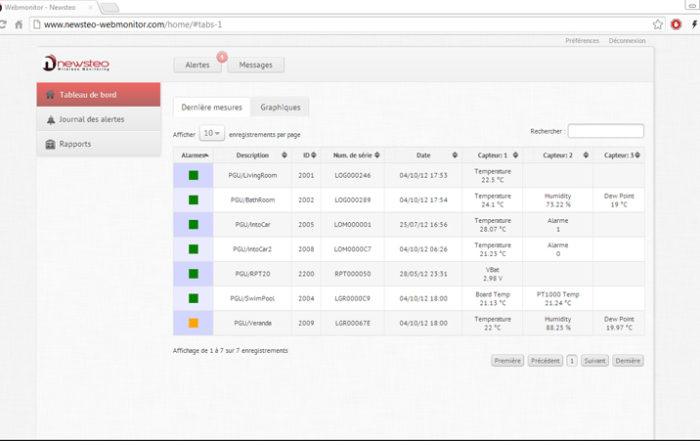Click the building icon beside Rapports
Screen dimensions: 700x441
[50, 144]
